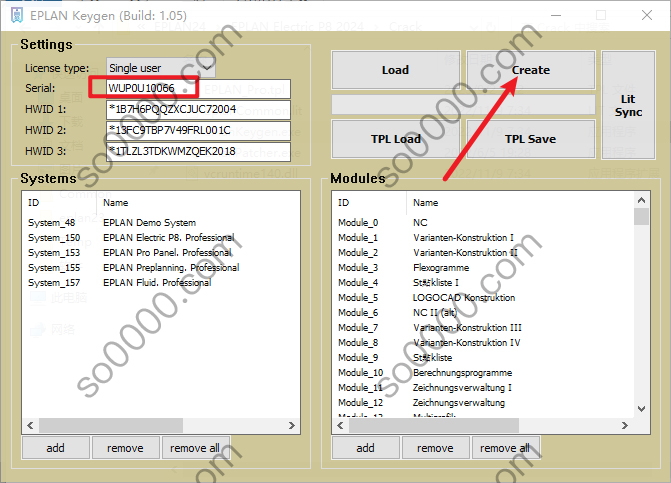
Task: Click Modules horizontal scrollbar thumb
Action: point(434,425)
